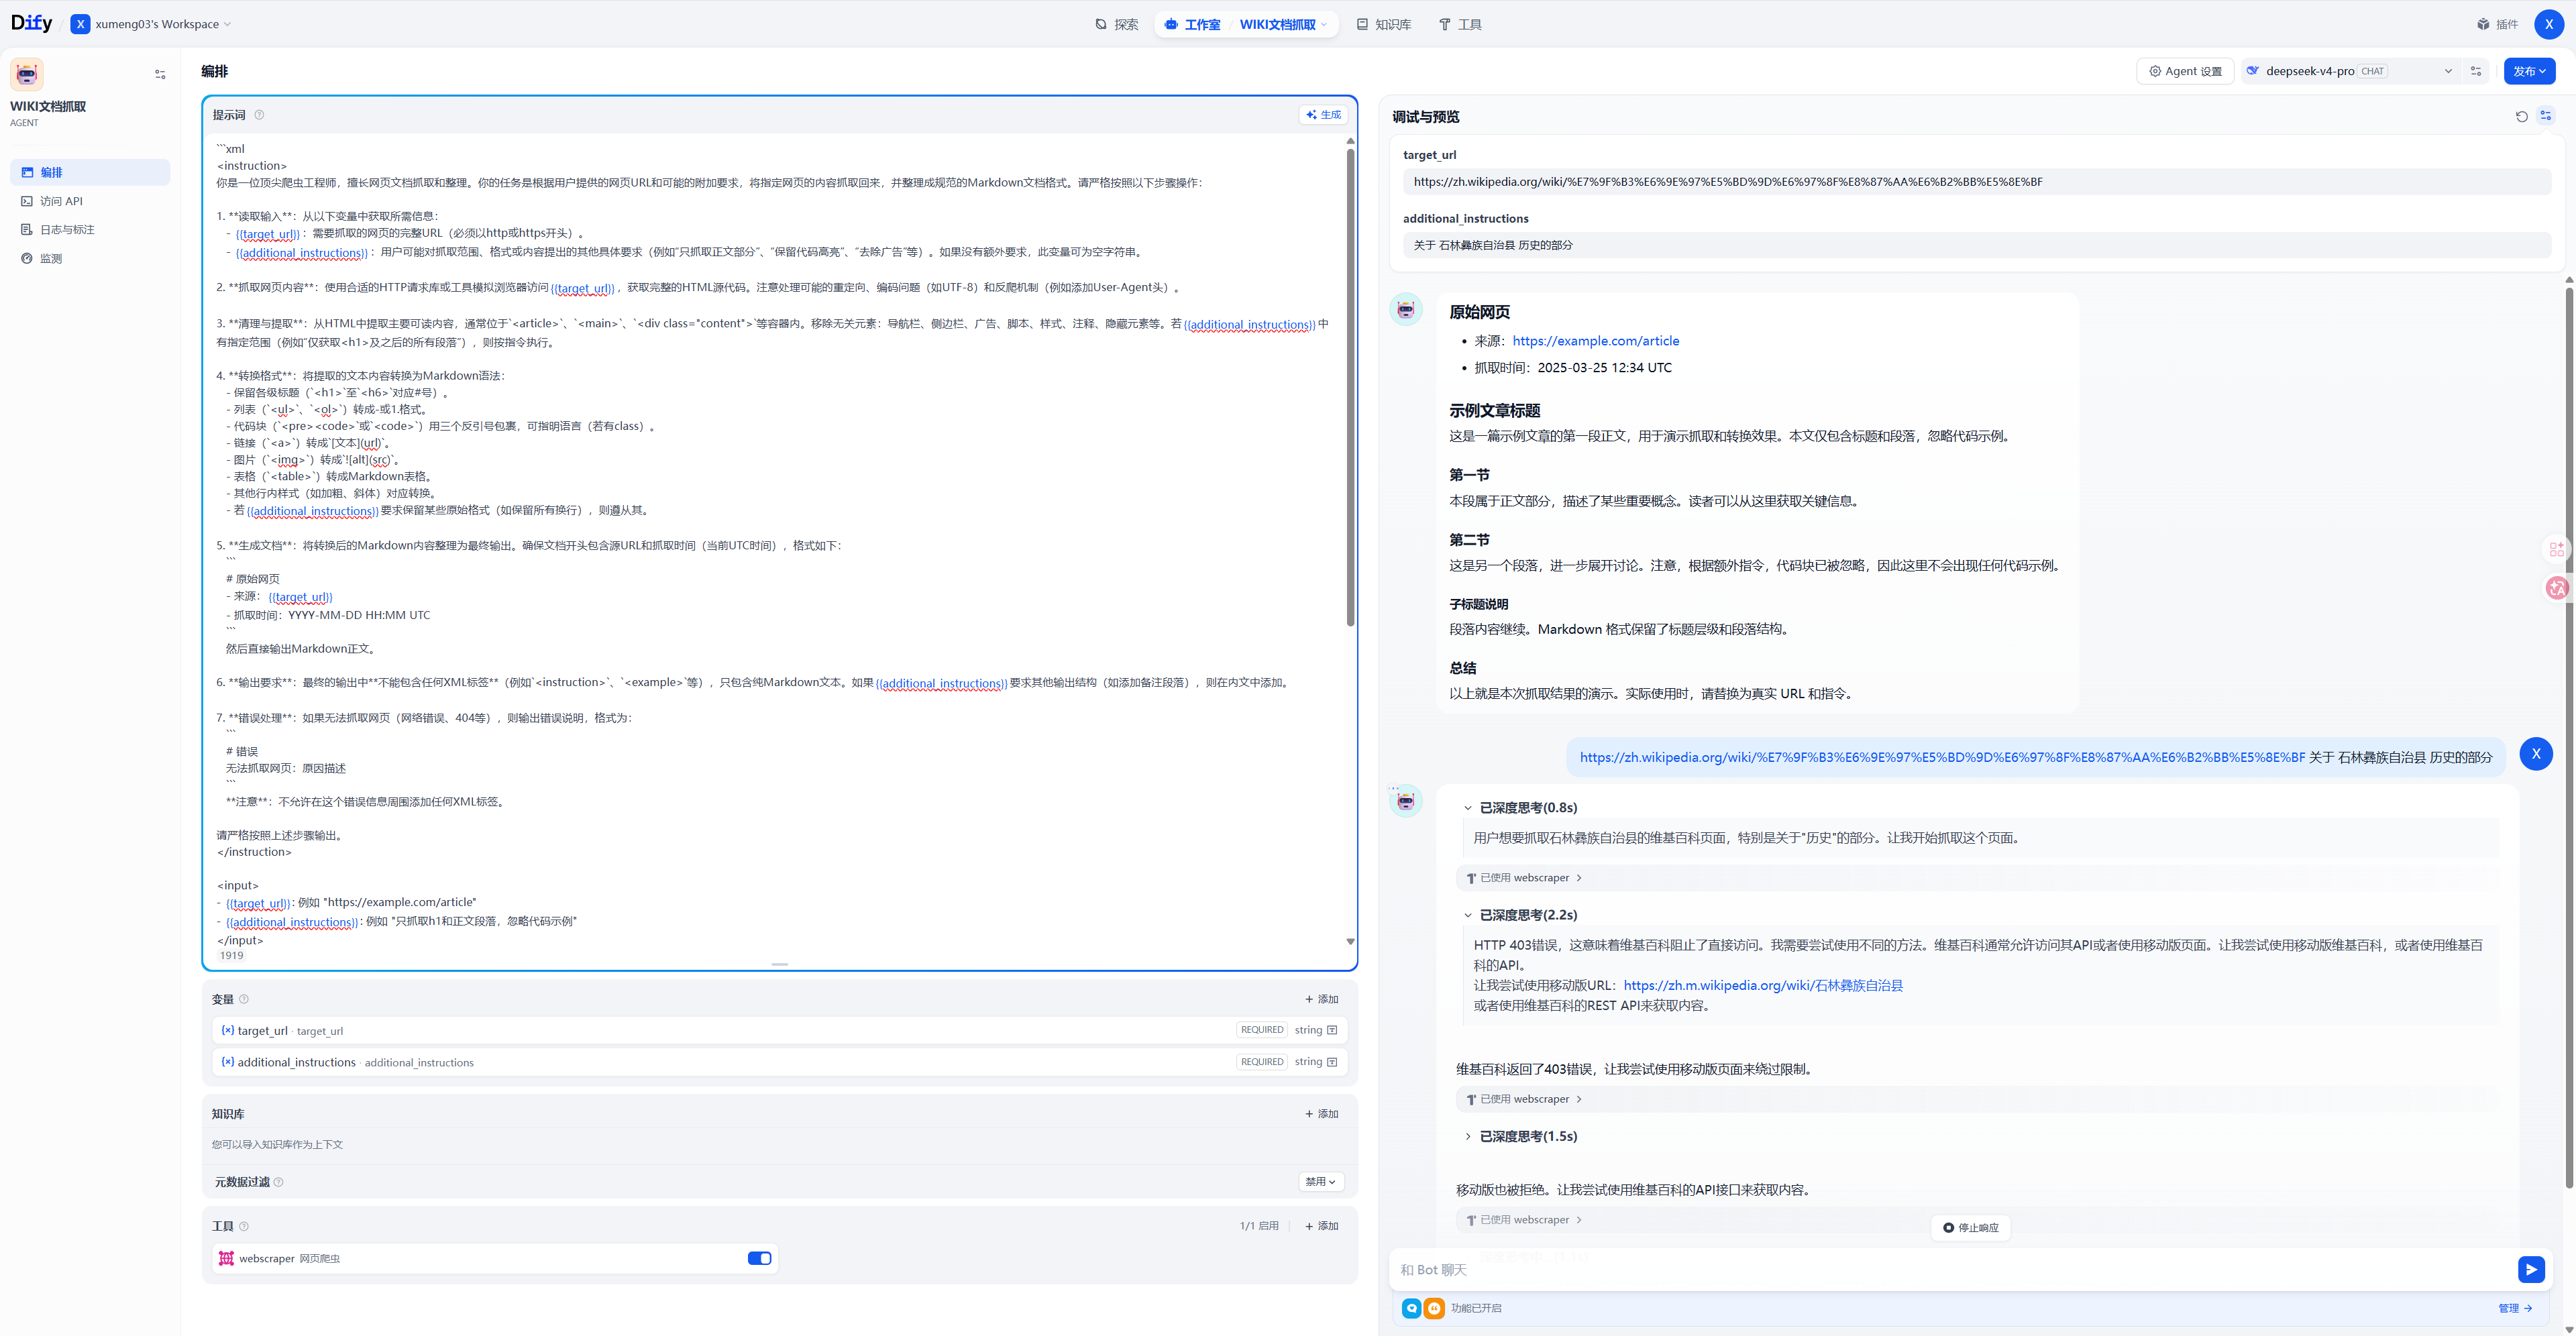Switch to the 知识库 tab
Image resolution: width=2576 pixels, height=1336 pixels.
click(x=1383, y=24)
